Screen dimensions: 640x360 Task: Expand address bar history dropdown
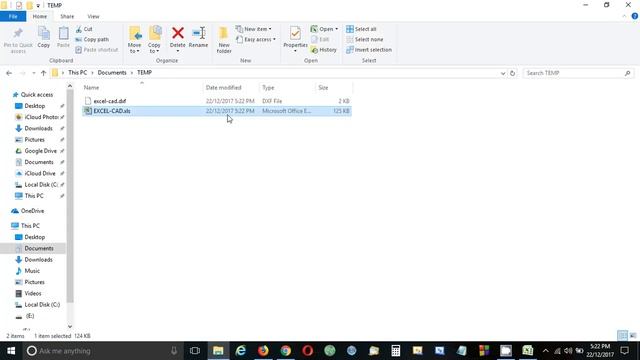pos(503,73)
